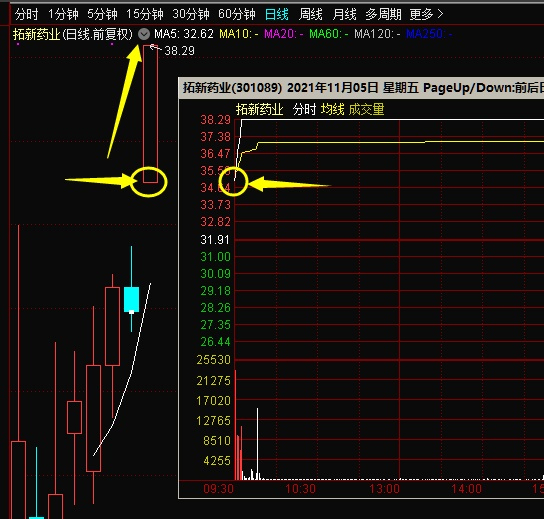
Task: Open the 15分钟 period view
Action: click(x=145, y=14)
